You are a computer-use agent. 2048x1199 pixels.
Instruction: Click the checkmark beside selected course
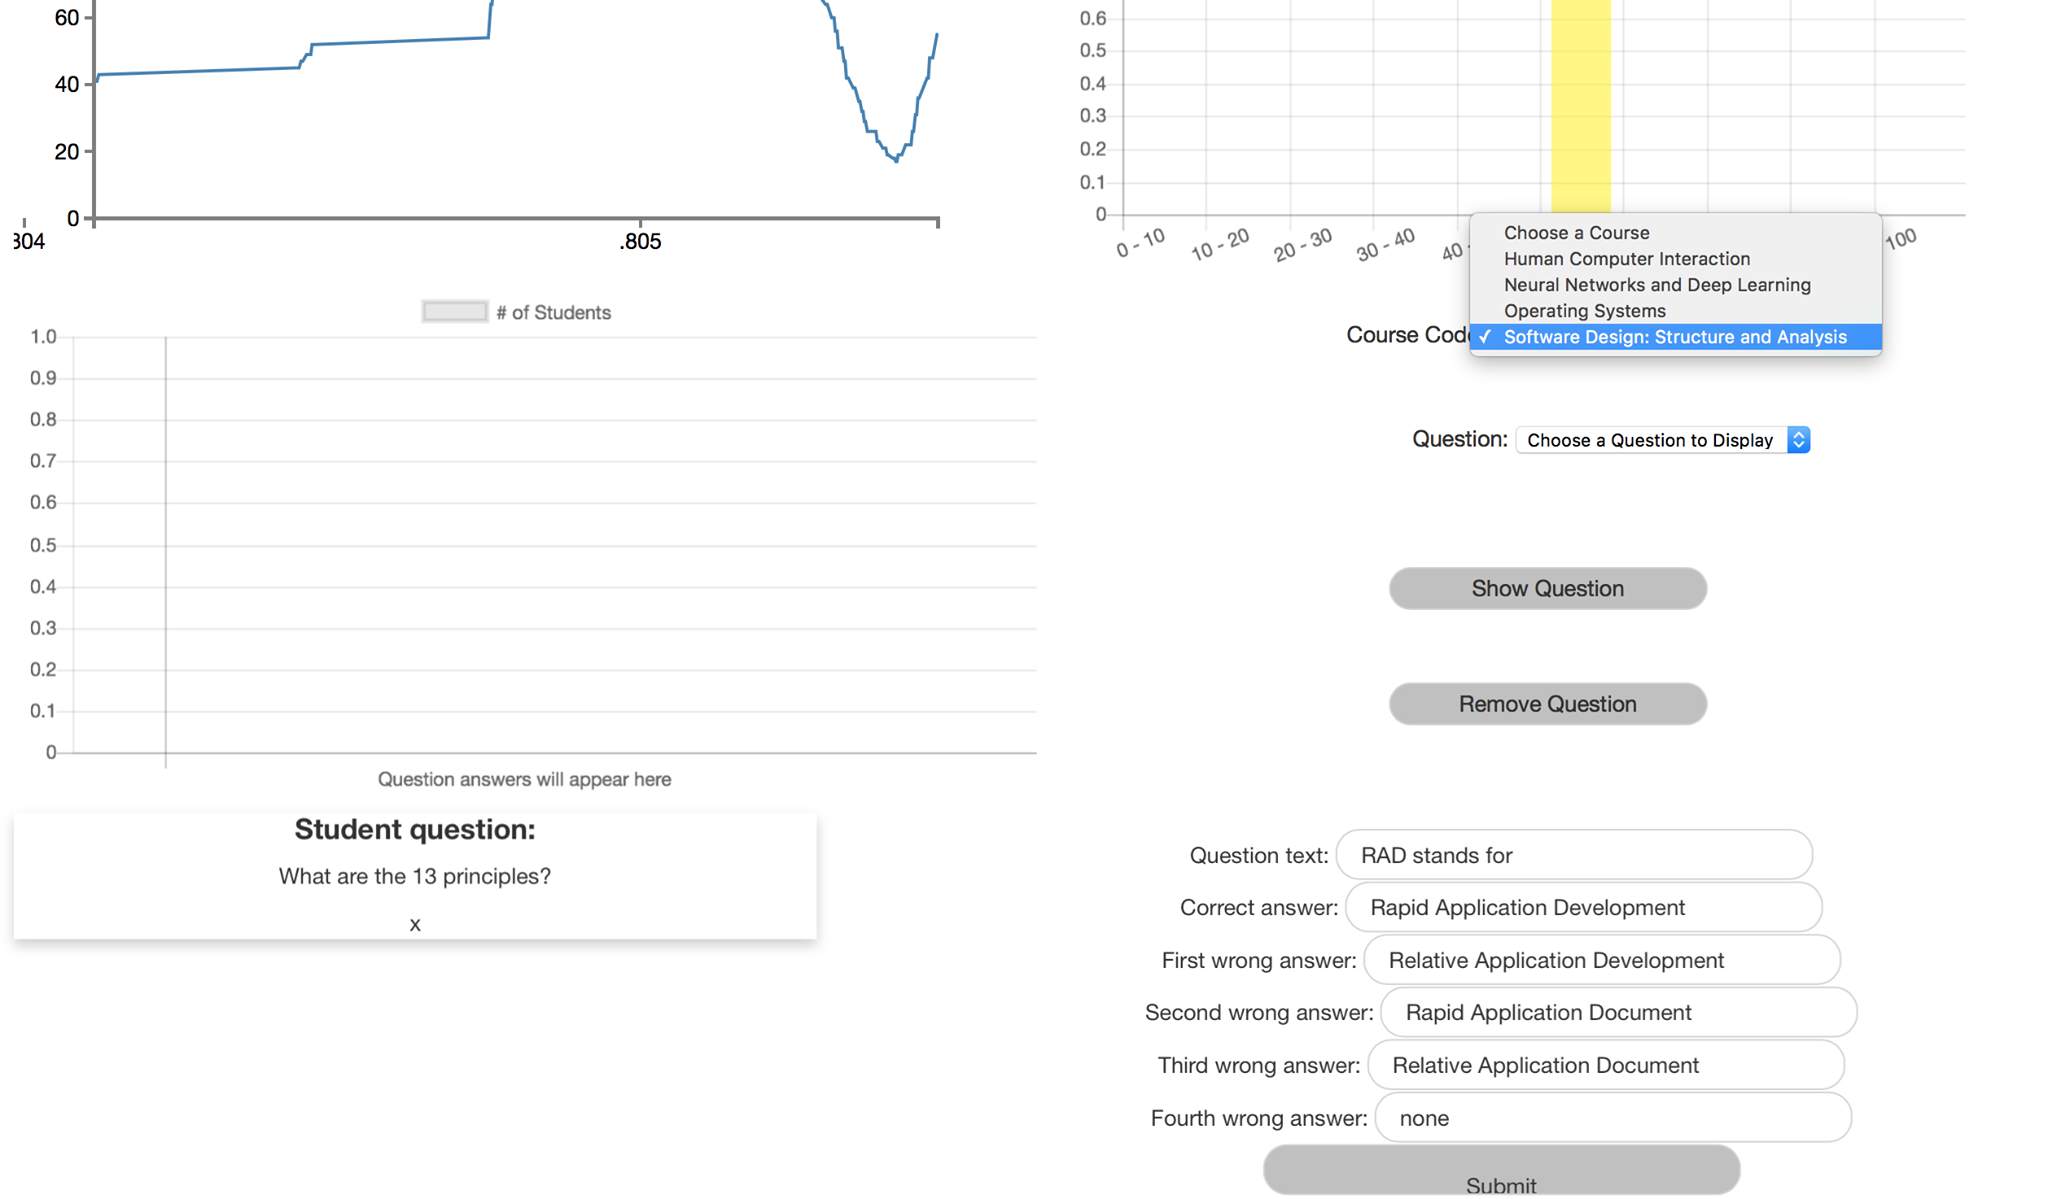[x=1485, y=337]
